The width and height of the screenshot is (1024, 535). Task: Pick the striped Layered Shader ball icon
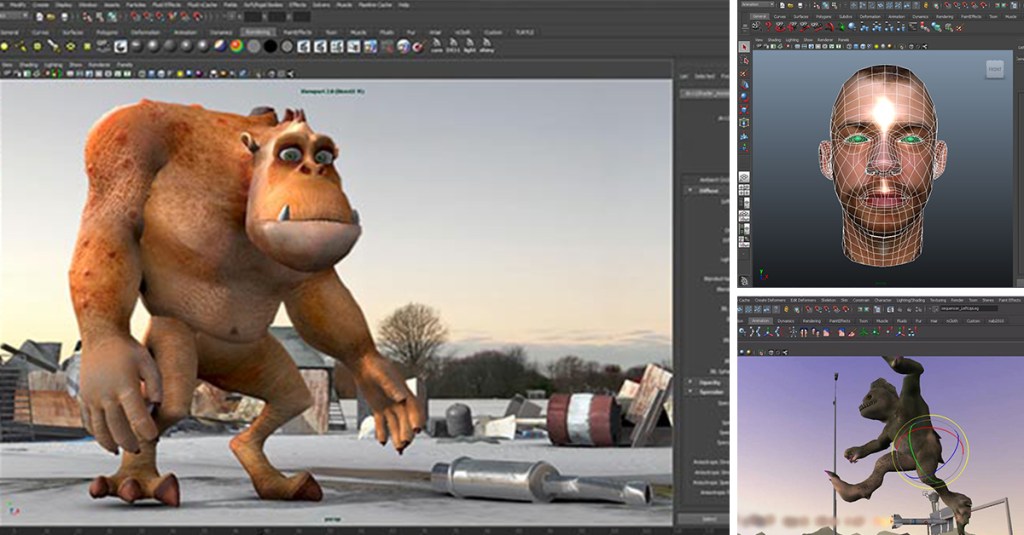[220, 46]
